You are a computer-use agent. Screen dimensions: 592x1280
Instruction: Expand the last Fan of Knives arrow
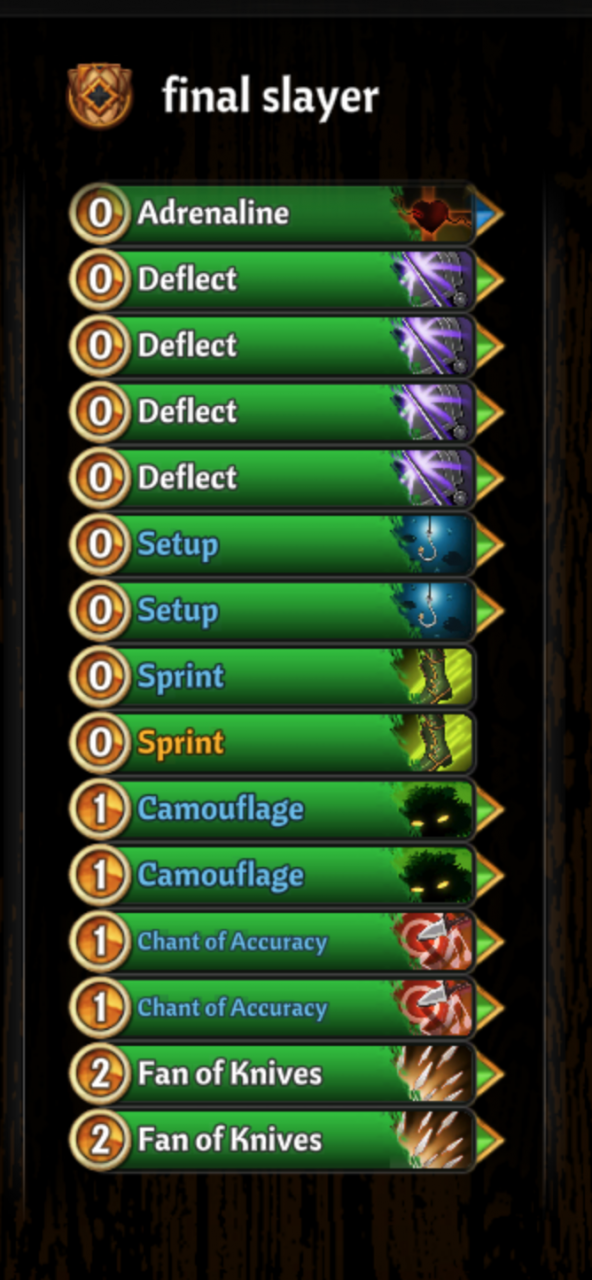point(489,1140)
